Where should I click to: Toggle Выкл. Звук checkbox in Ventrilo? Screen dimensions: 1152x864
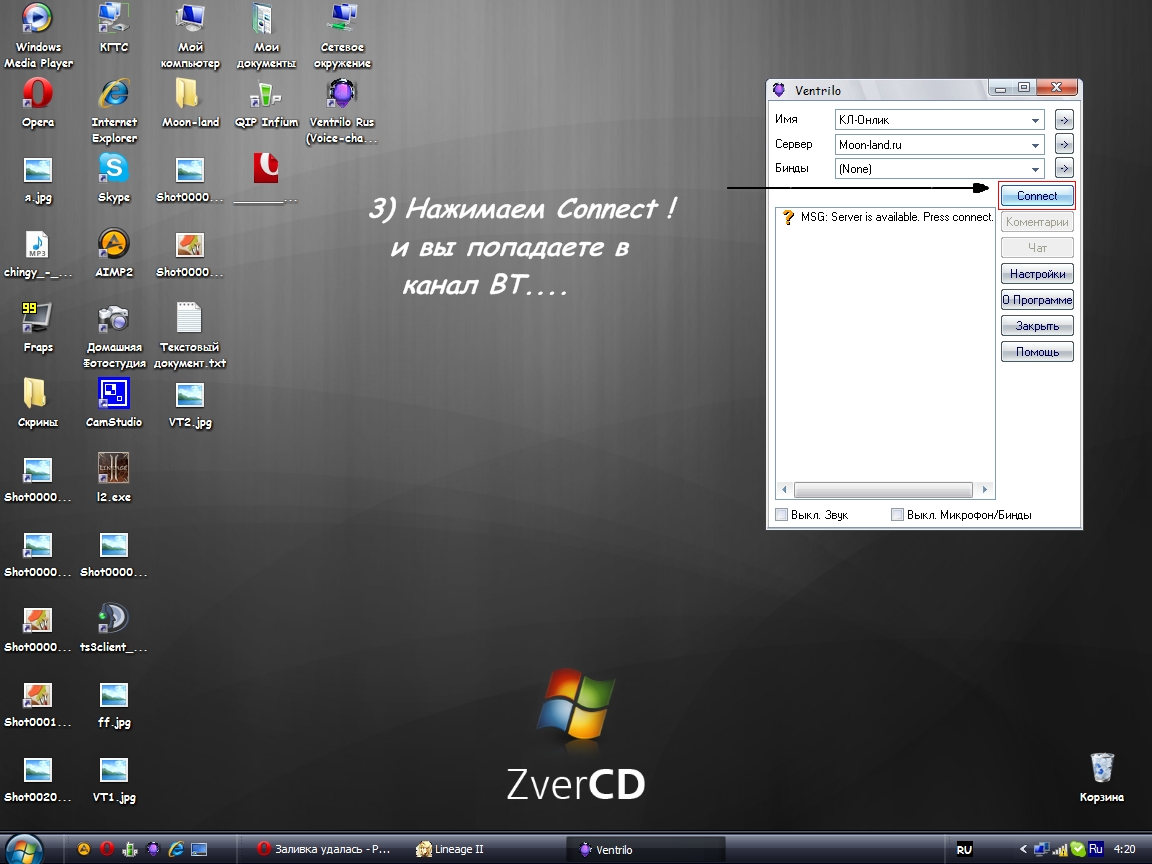(782, 514)
